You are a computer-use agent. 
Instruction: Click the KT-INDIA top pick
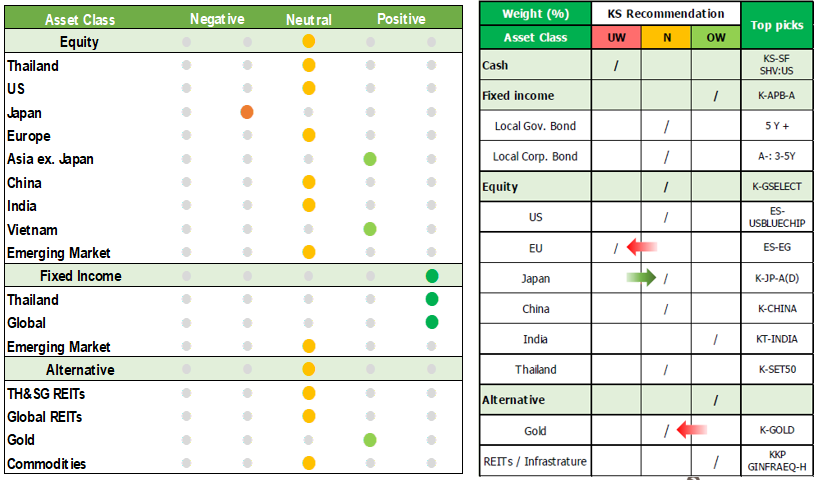(x=778, y=339)
